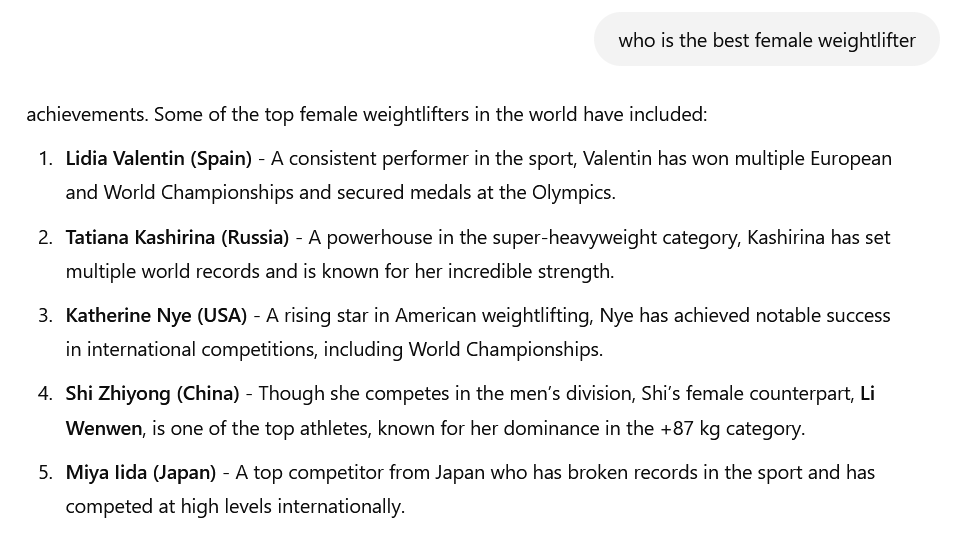Click the bold name Katherine Nye (USA)
966x559 pixels.
pyautogui.click(x=156, y=315)
